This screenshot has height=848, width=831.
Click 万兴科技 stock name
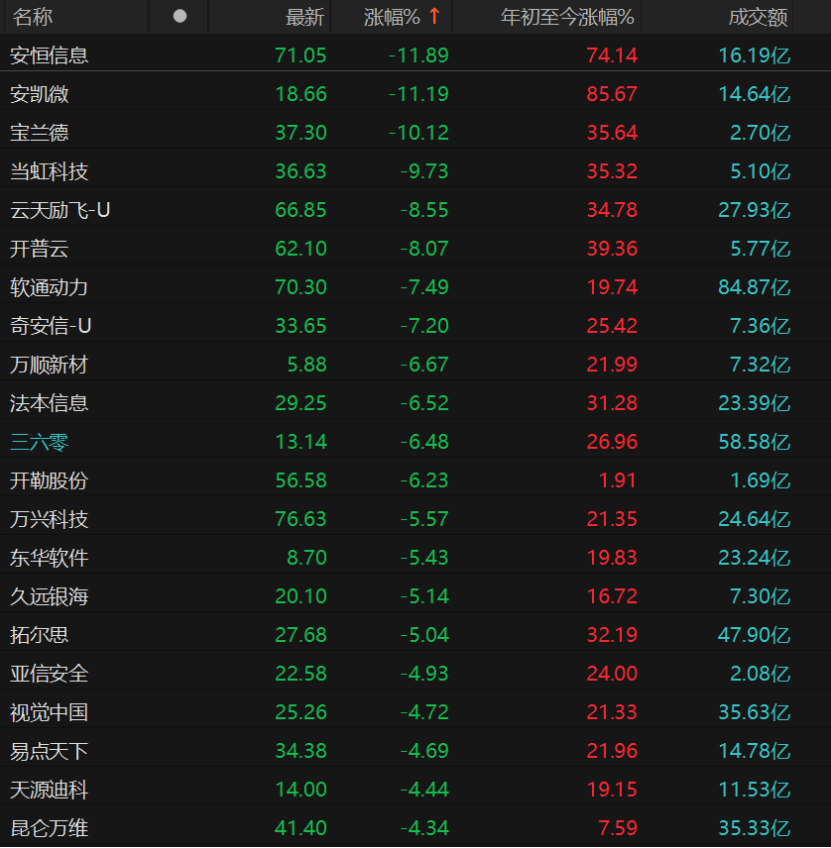(49, 519)
